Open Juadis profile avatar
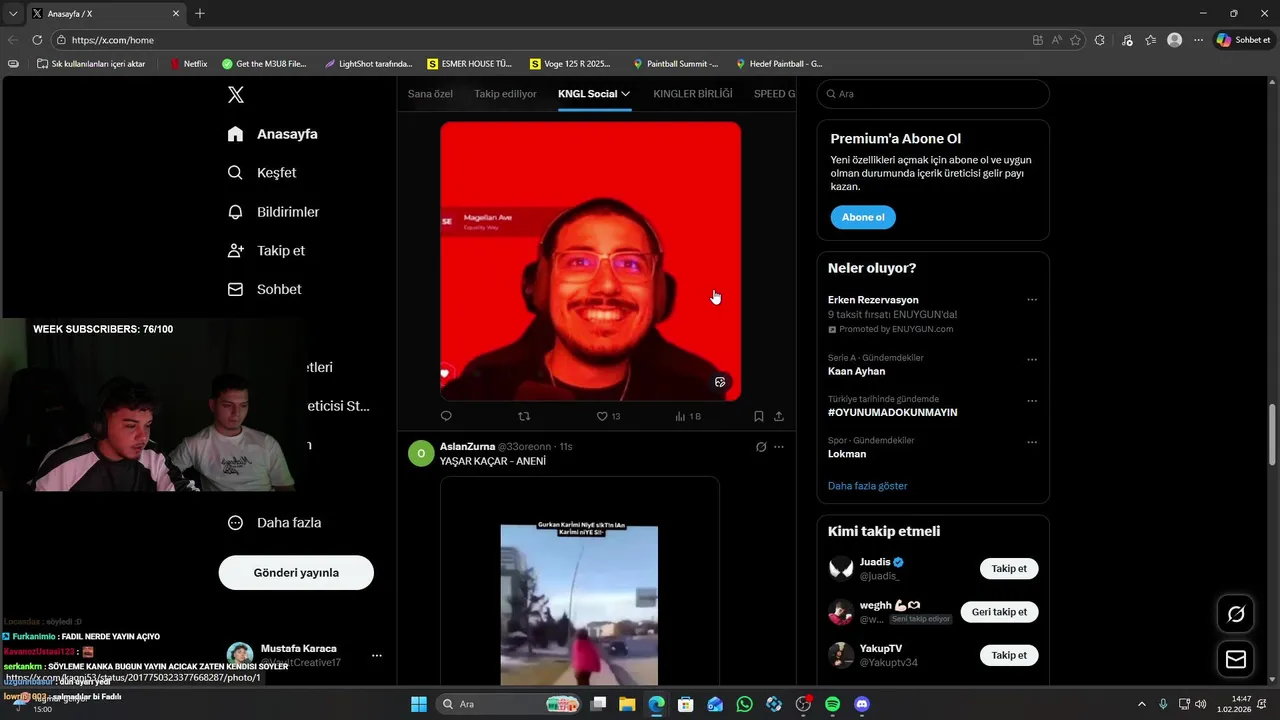This screenshot has width=1280, height=720. tap(841, 569)
